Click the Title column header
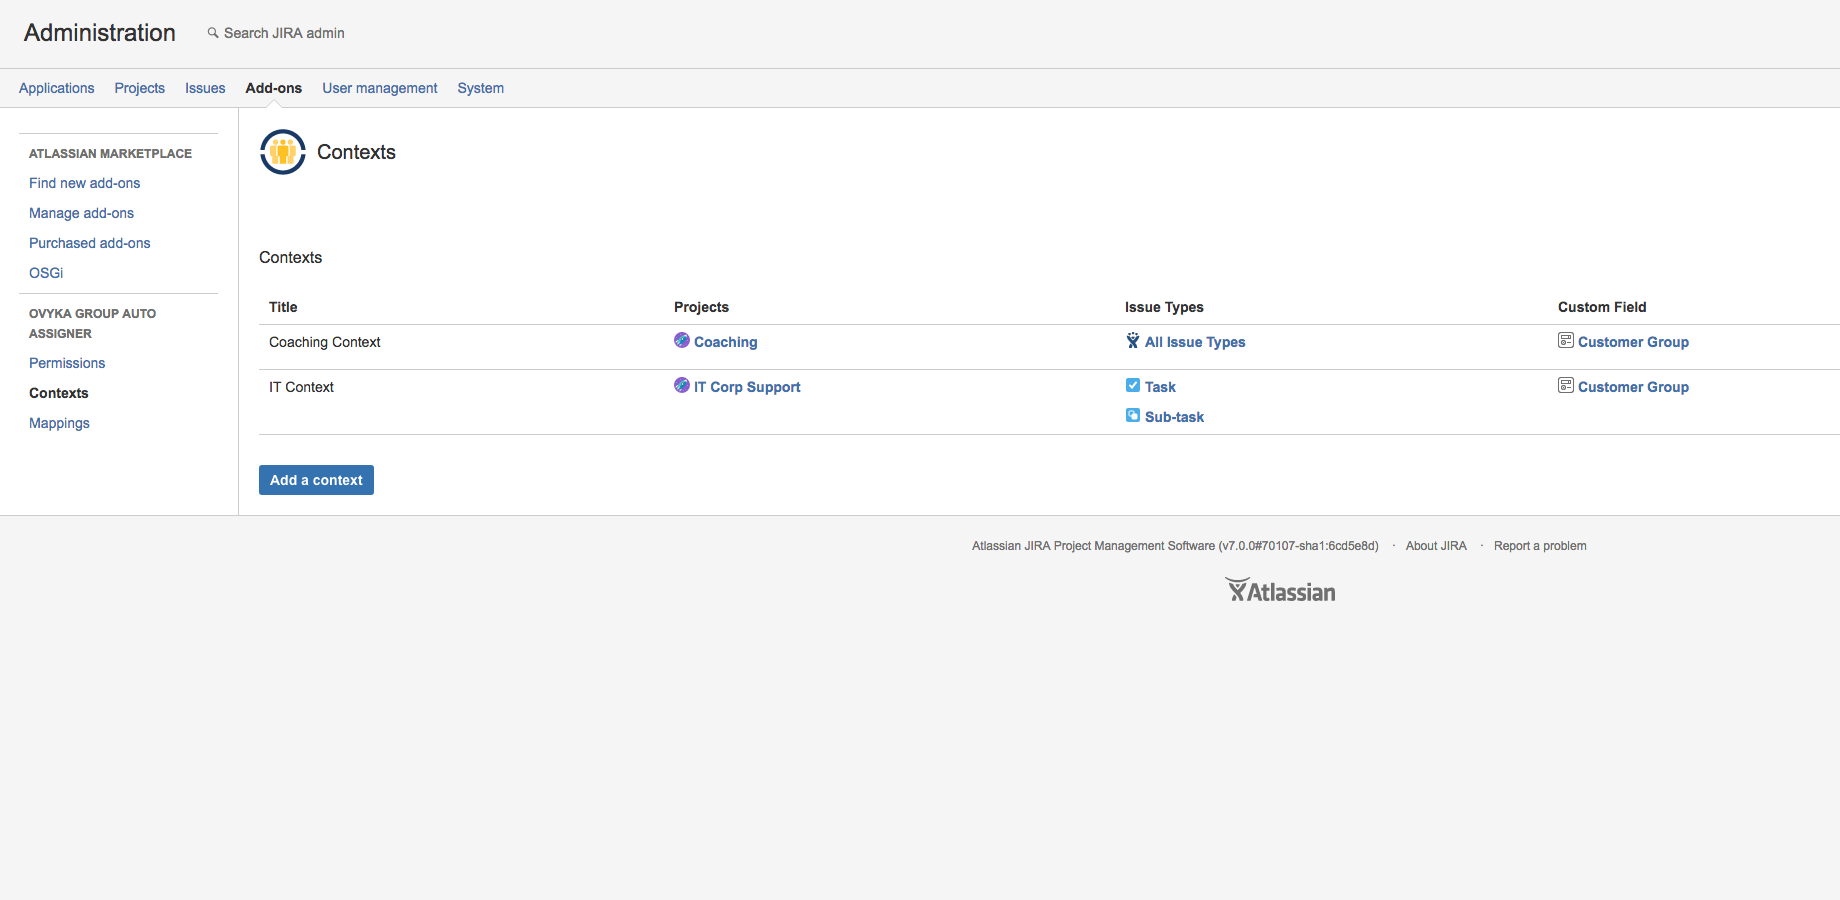 tap(283, 307)
